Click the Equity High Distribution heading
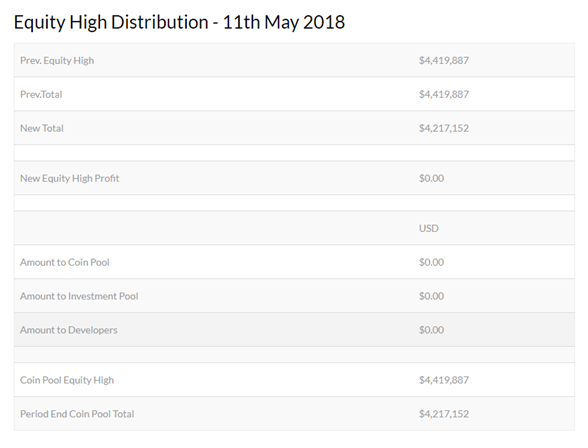This screenshot has width=588, height=448. pyautogui.click(x=179, y=22)
